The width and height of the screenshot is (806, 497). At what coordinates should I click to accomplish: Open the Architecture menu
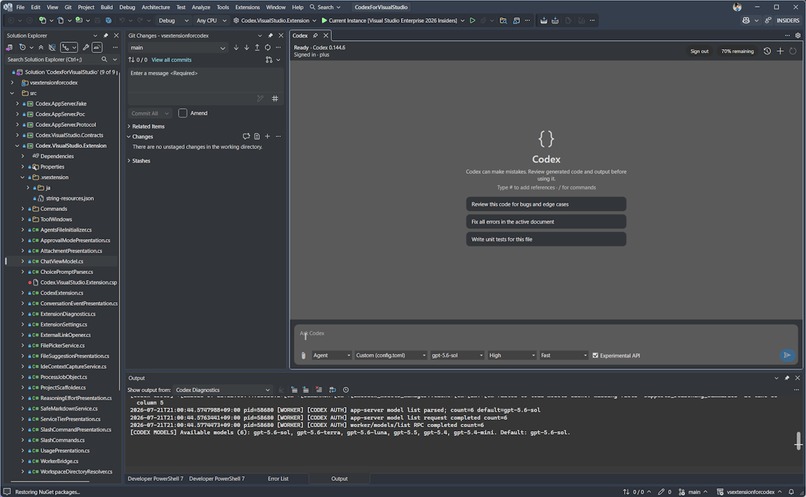tap(156, 7)
